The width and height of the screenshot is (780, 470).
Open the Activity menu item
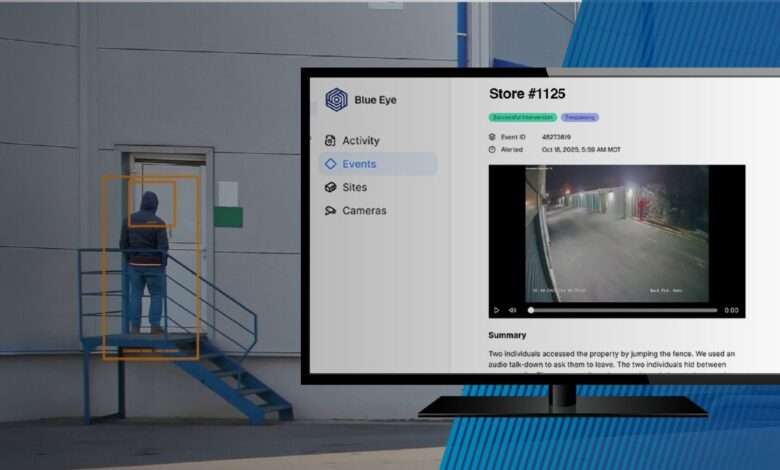tap(360, 141)
